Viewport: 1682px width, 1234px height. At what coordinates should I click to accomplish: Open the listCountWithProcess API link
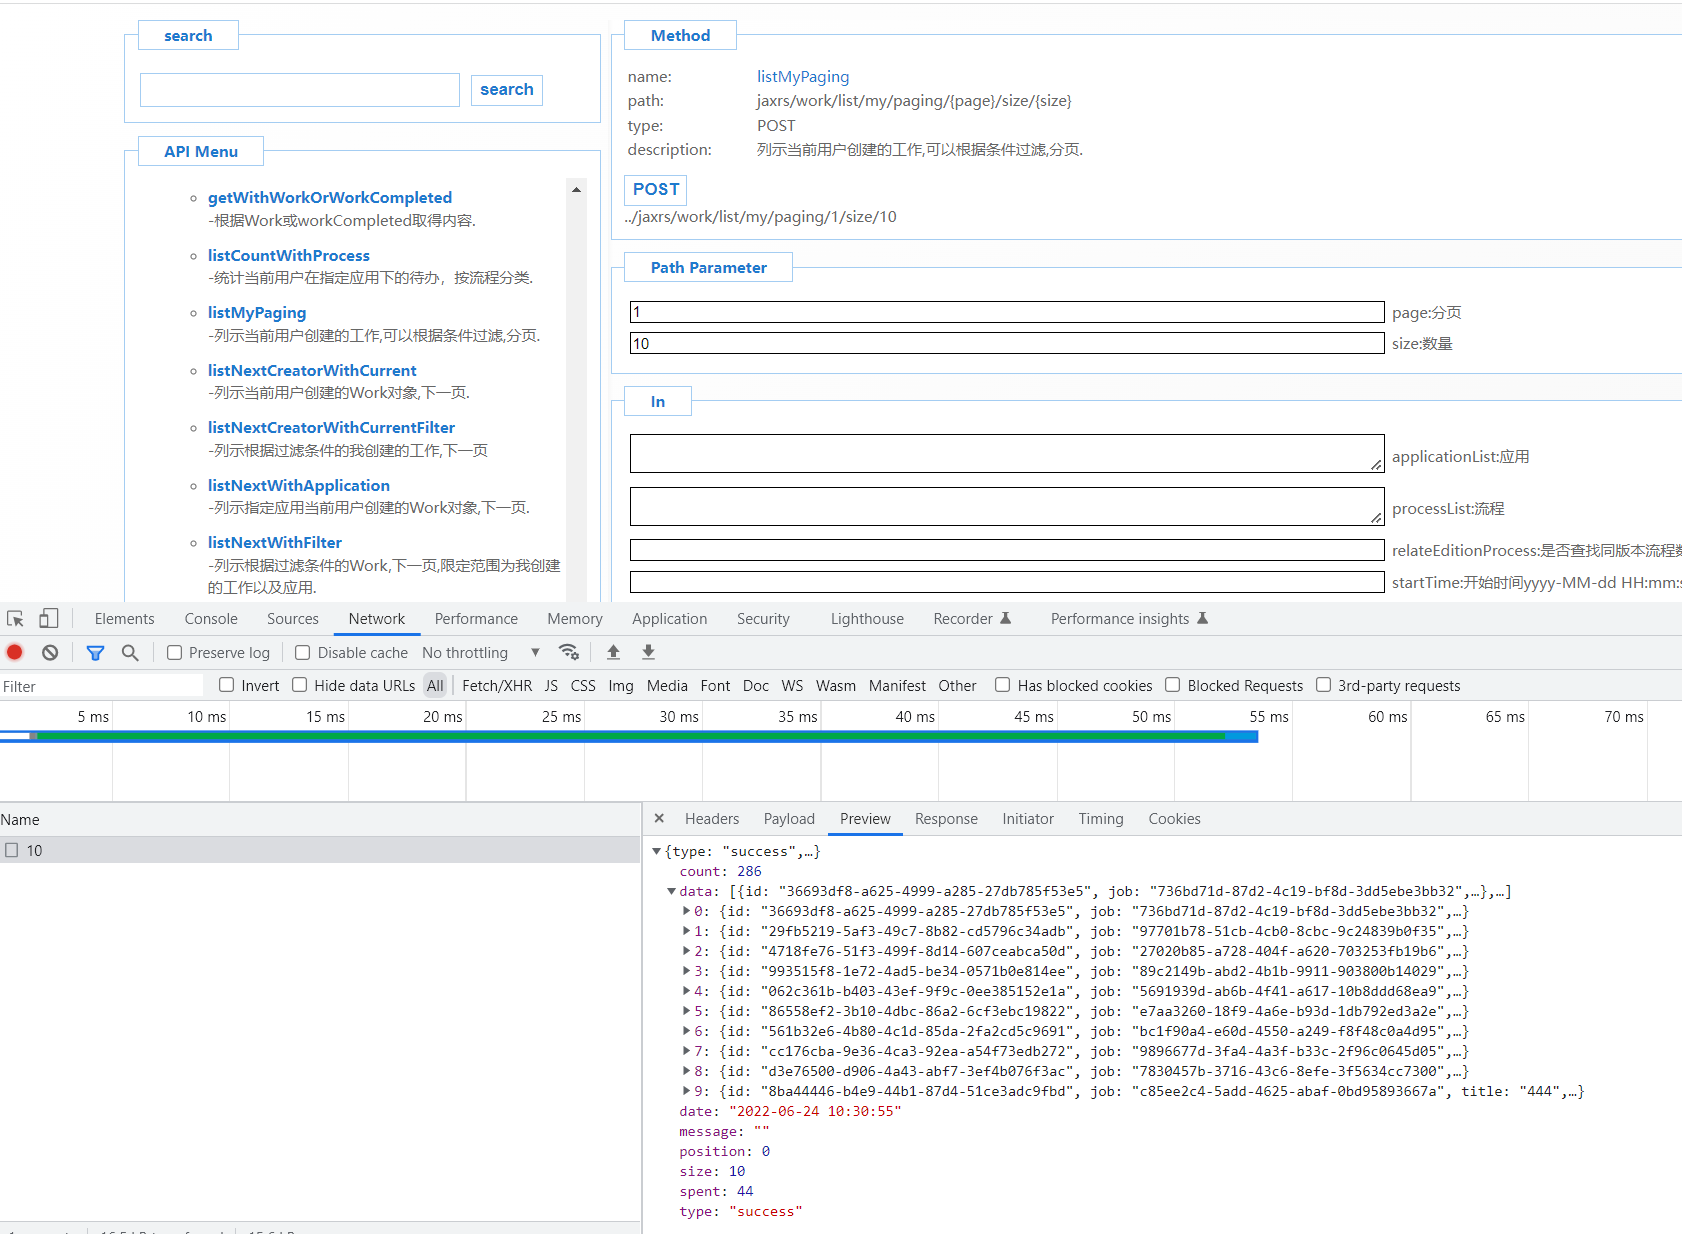click(288, 256)
